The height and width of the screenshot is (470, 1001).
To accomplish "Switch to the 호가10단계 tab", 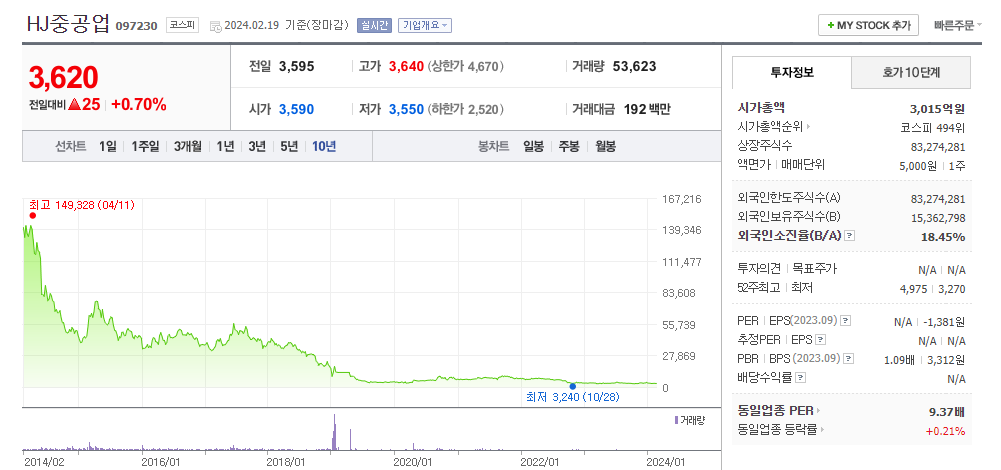I will tap(911, 72).
